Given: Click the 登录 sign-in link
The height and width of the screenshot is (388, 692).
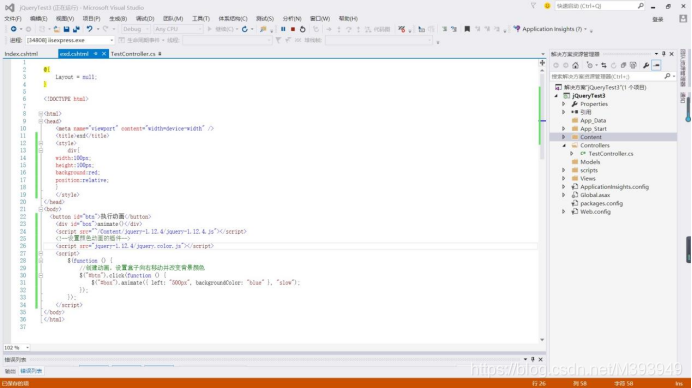Looking at the screenshot, I should [x=658, y=19].
